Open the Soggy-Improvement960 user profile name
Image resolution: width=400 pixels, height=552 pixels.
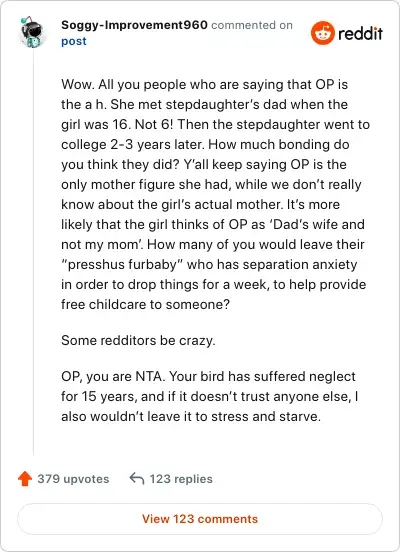(x=134, y=25)
